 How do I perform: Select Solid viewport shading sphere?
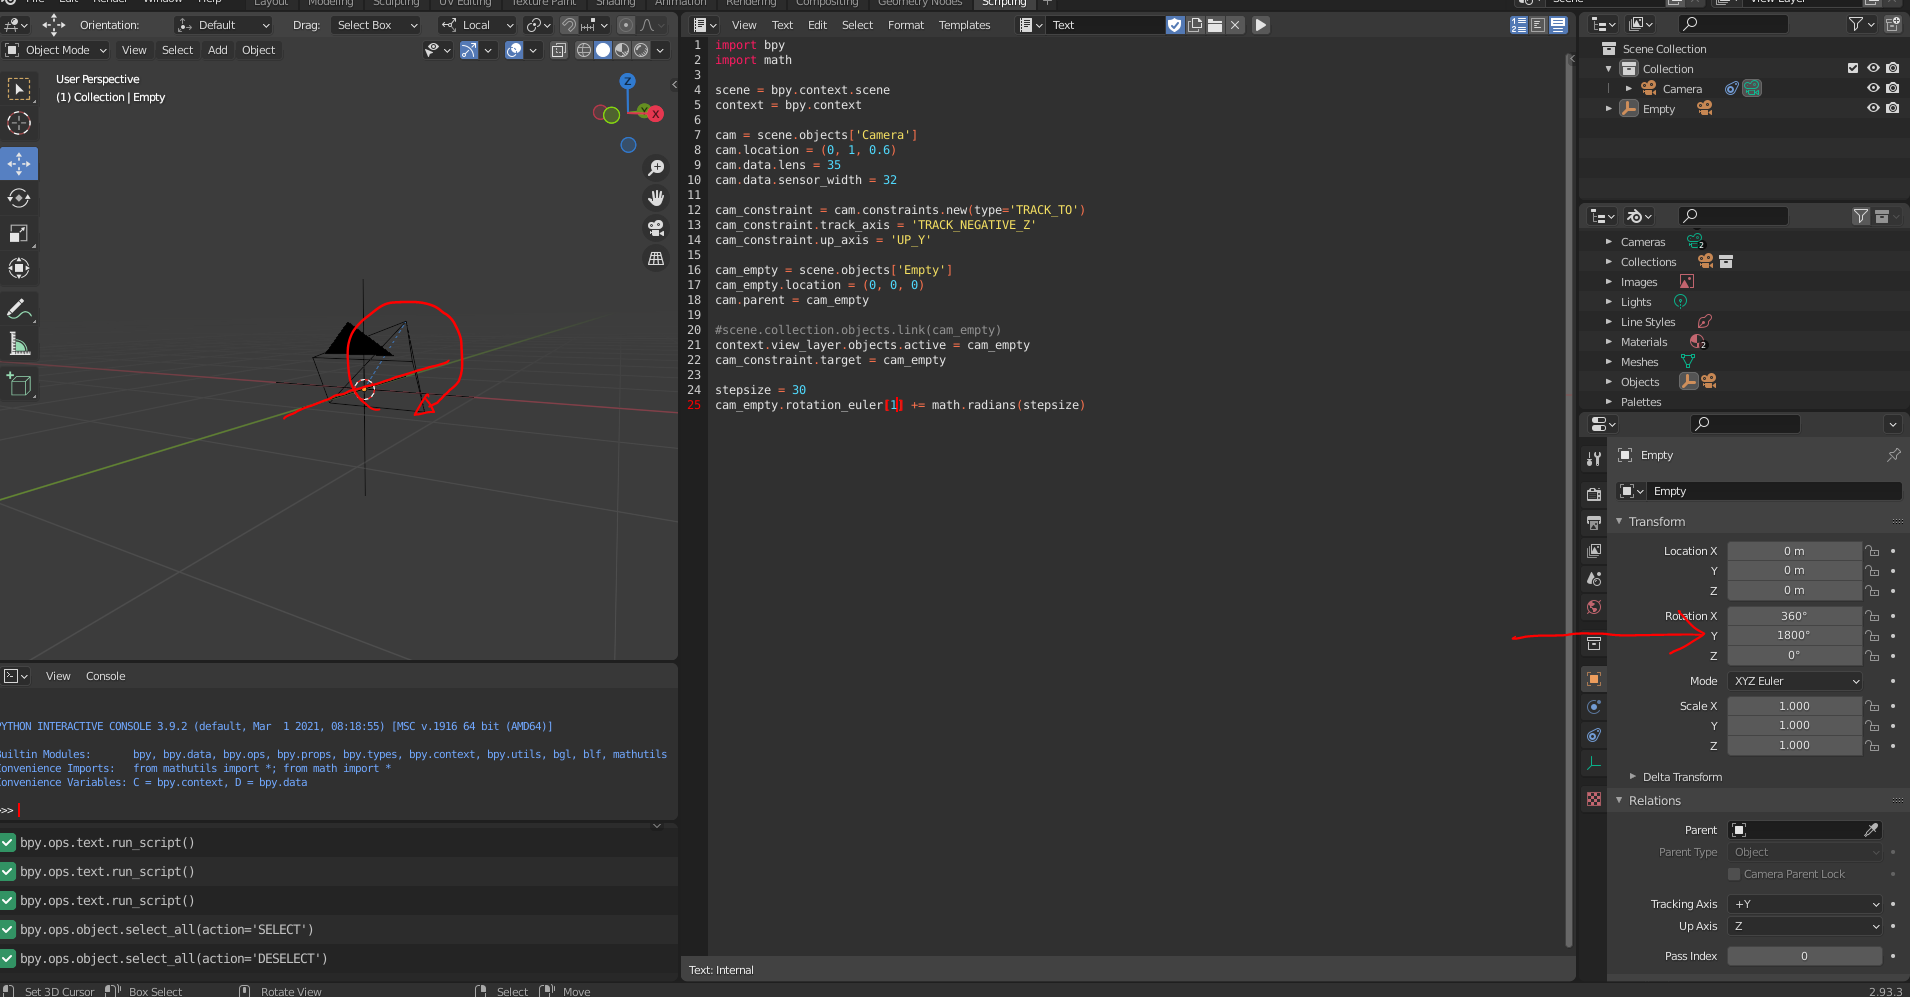click(603, 50)
